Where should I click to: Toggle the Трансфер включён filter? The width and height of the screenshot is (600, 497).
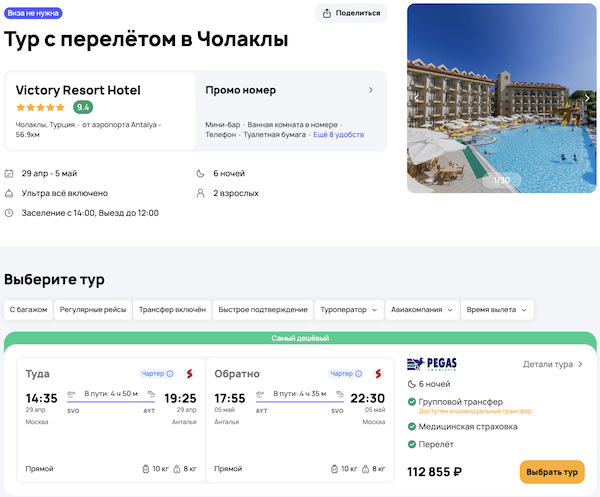click(x=171, y=310)
